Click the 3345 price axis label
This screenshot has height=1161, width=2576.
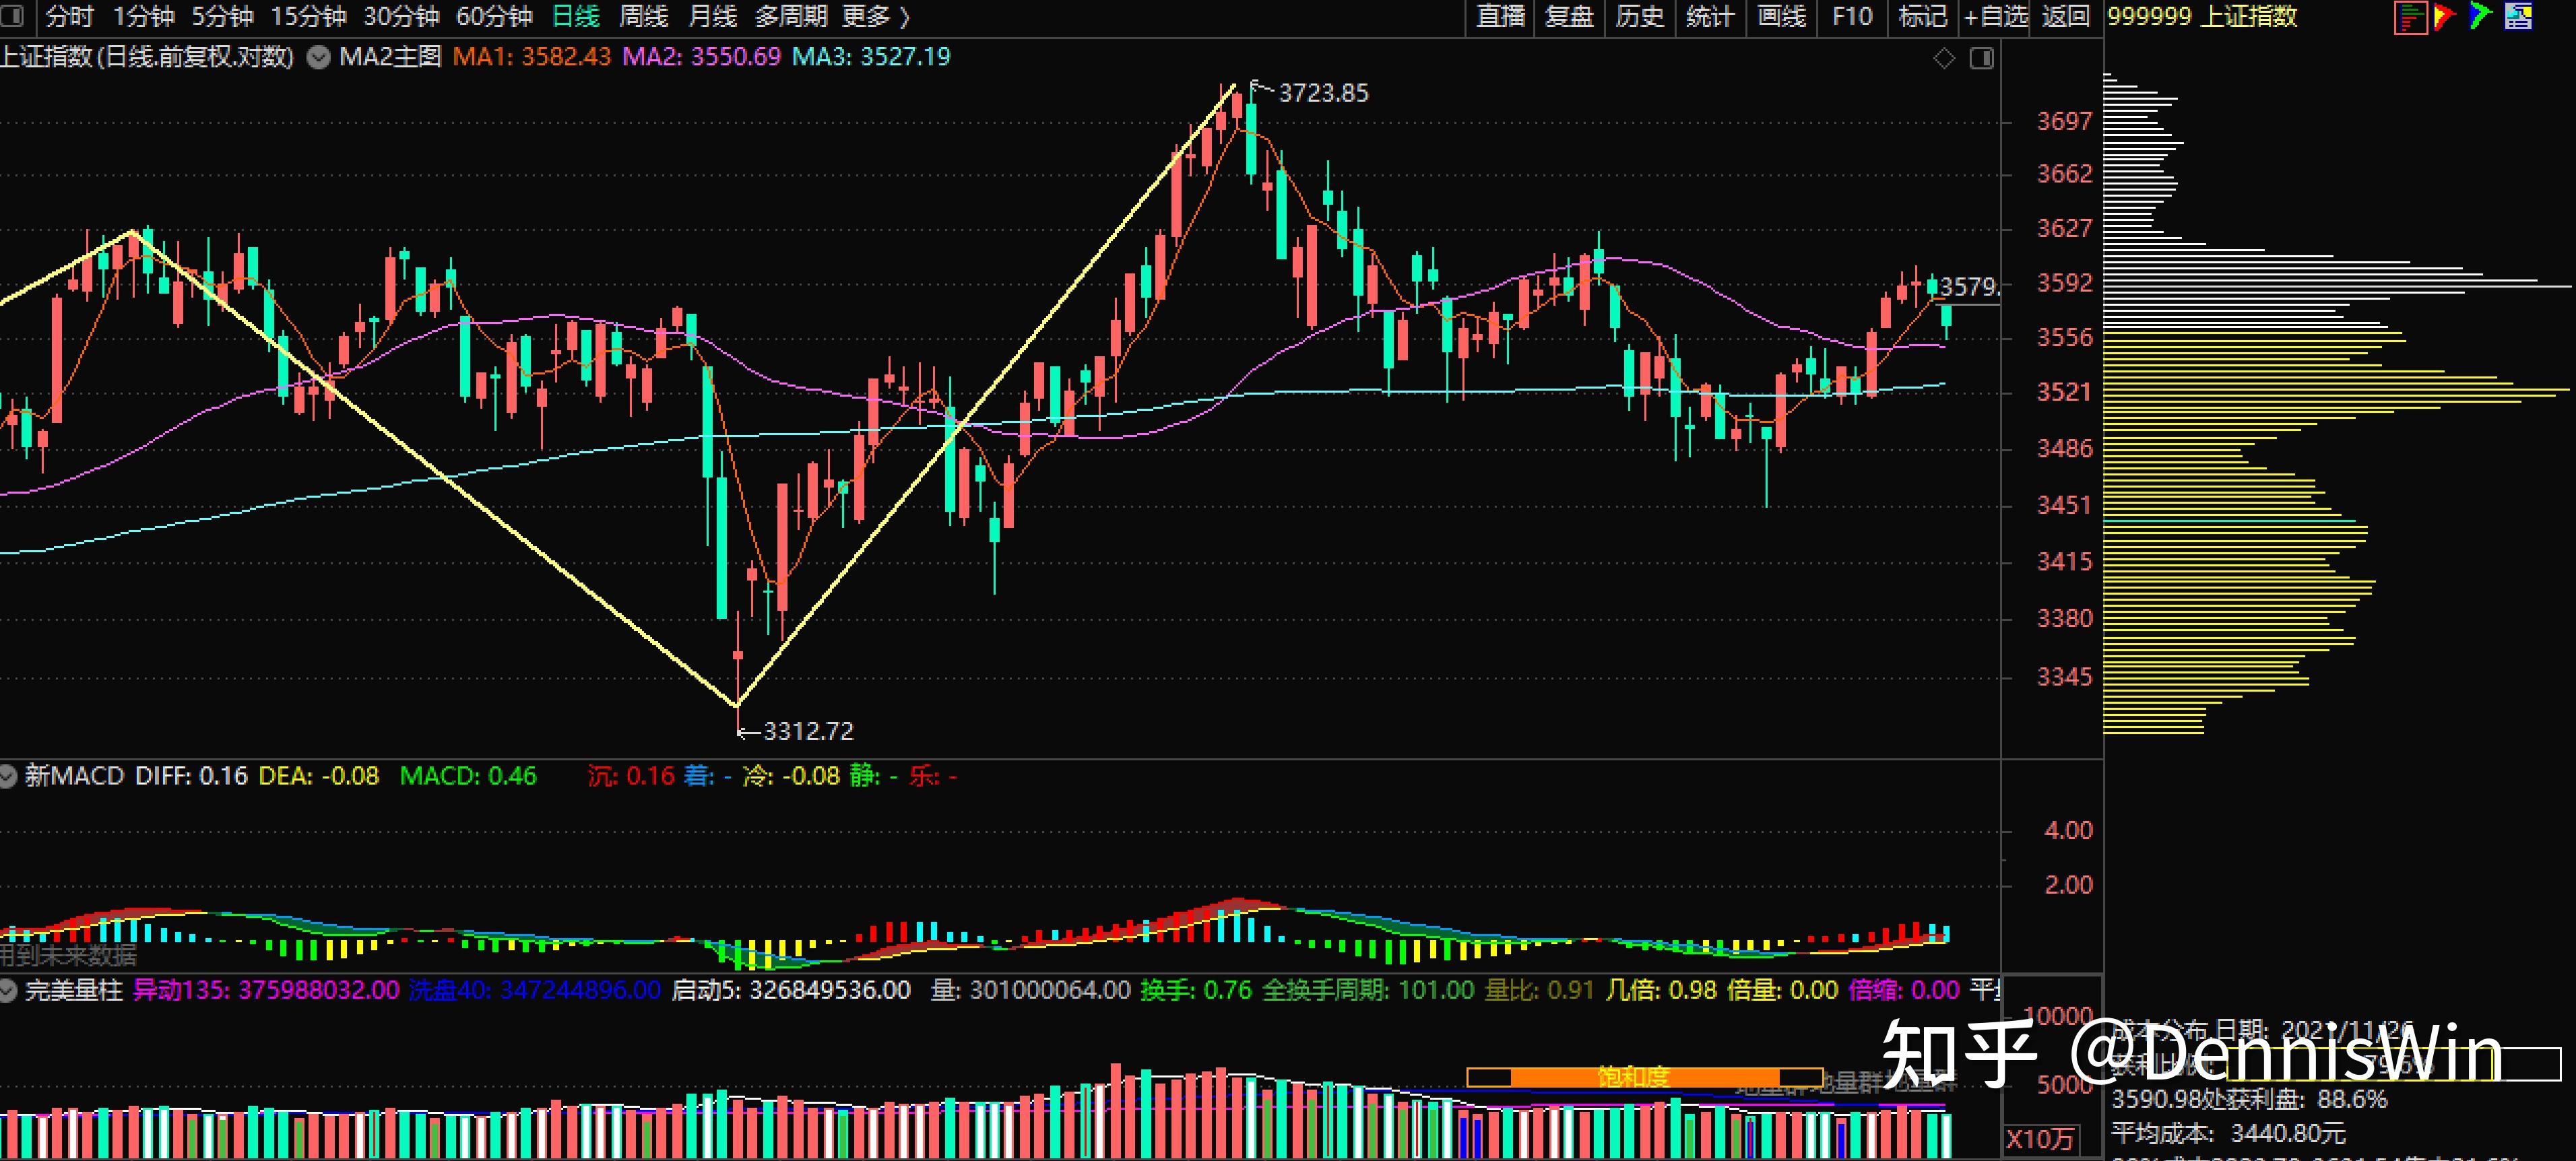pos(2064,677)
